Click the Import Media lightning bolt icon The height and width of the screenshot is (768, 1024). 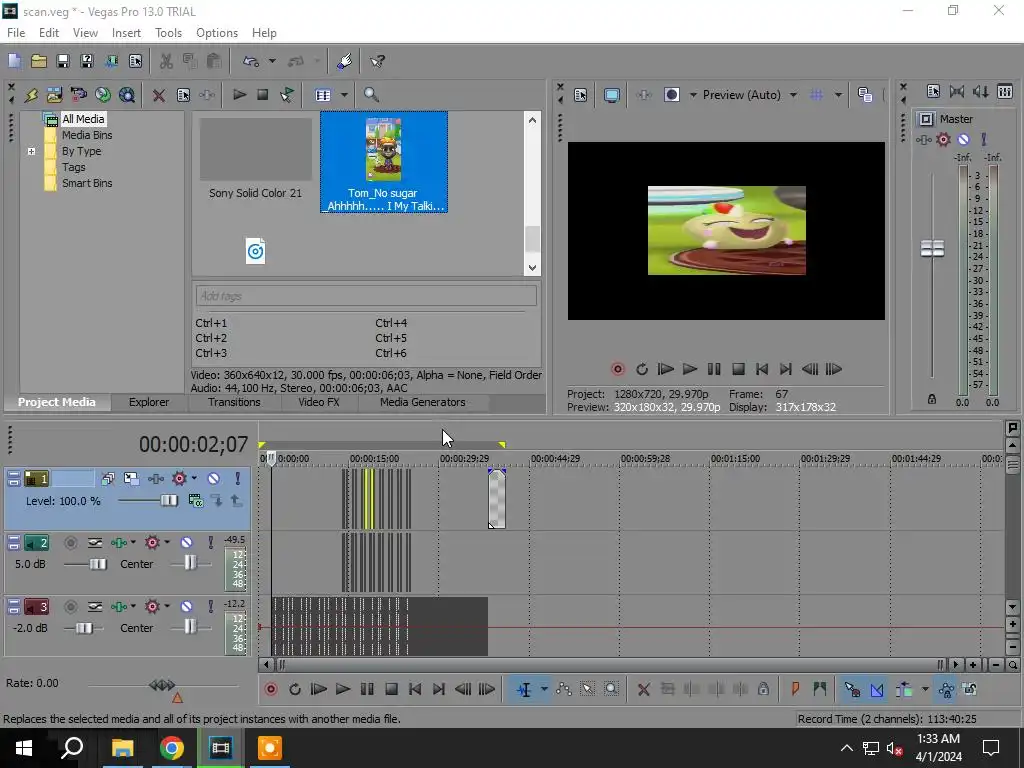coord(31,95)
